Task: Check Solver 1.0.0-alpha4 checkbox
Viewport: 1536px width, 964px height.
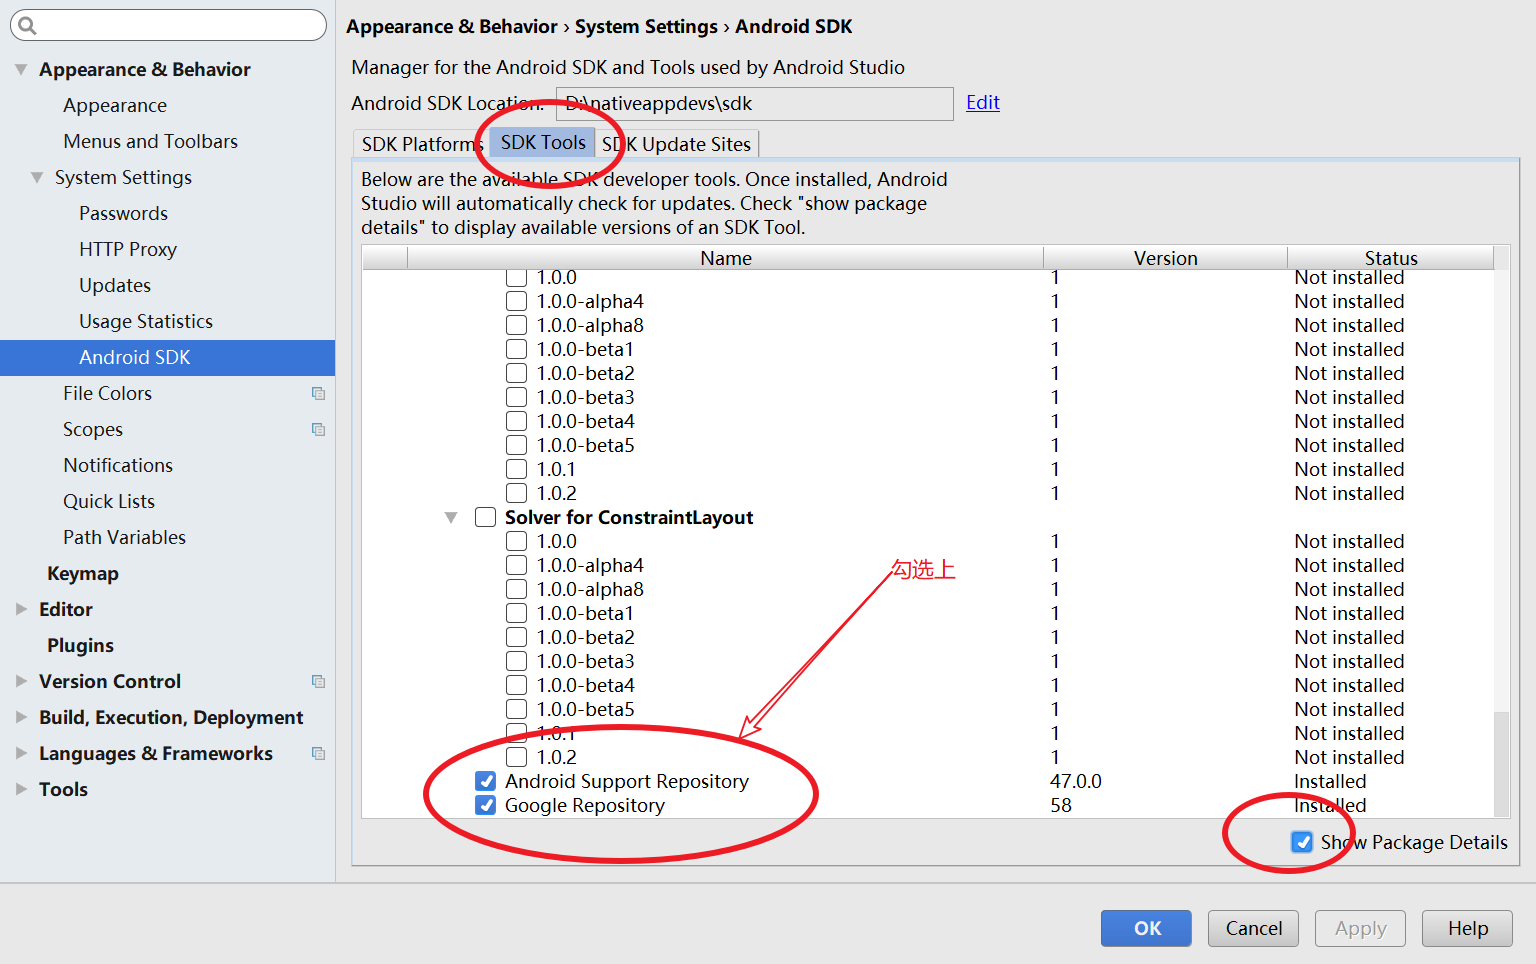Action: tap(516, 565)
